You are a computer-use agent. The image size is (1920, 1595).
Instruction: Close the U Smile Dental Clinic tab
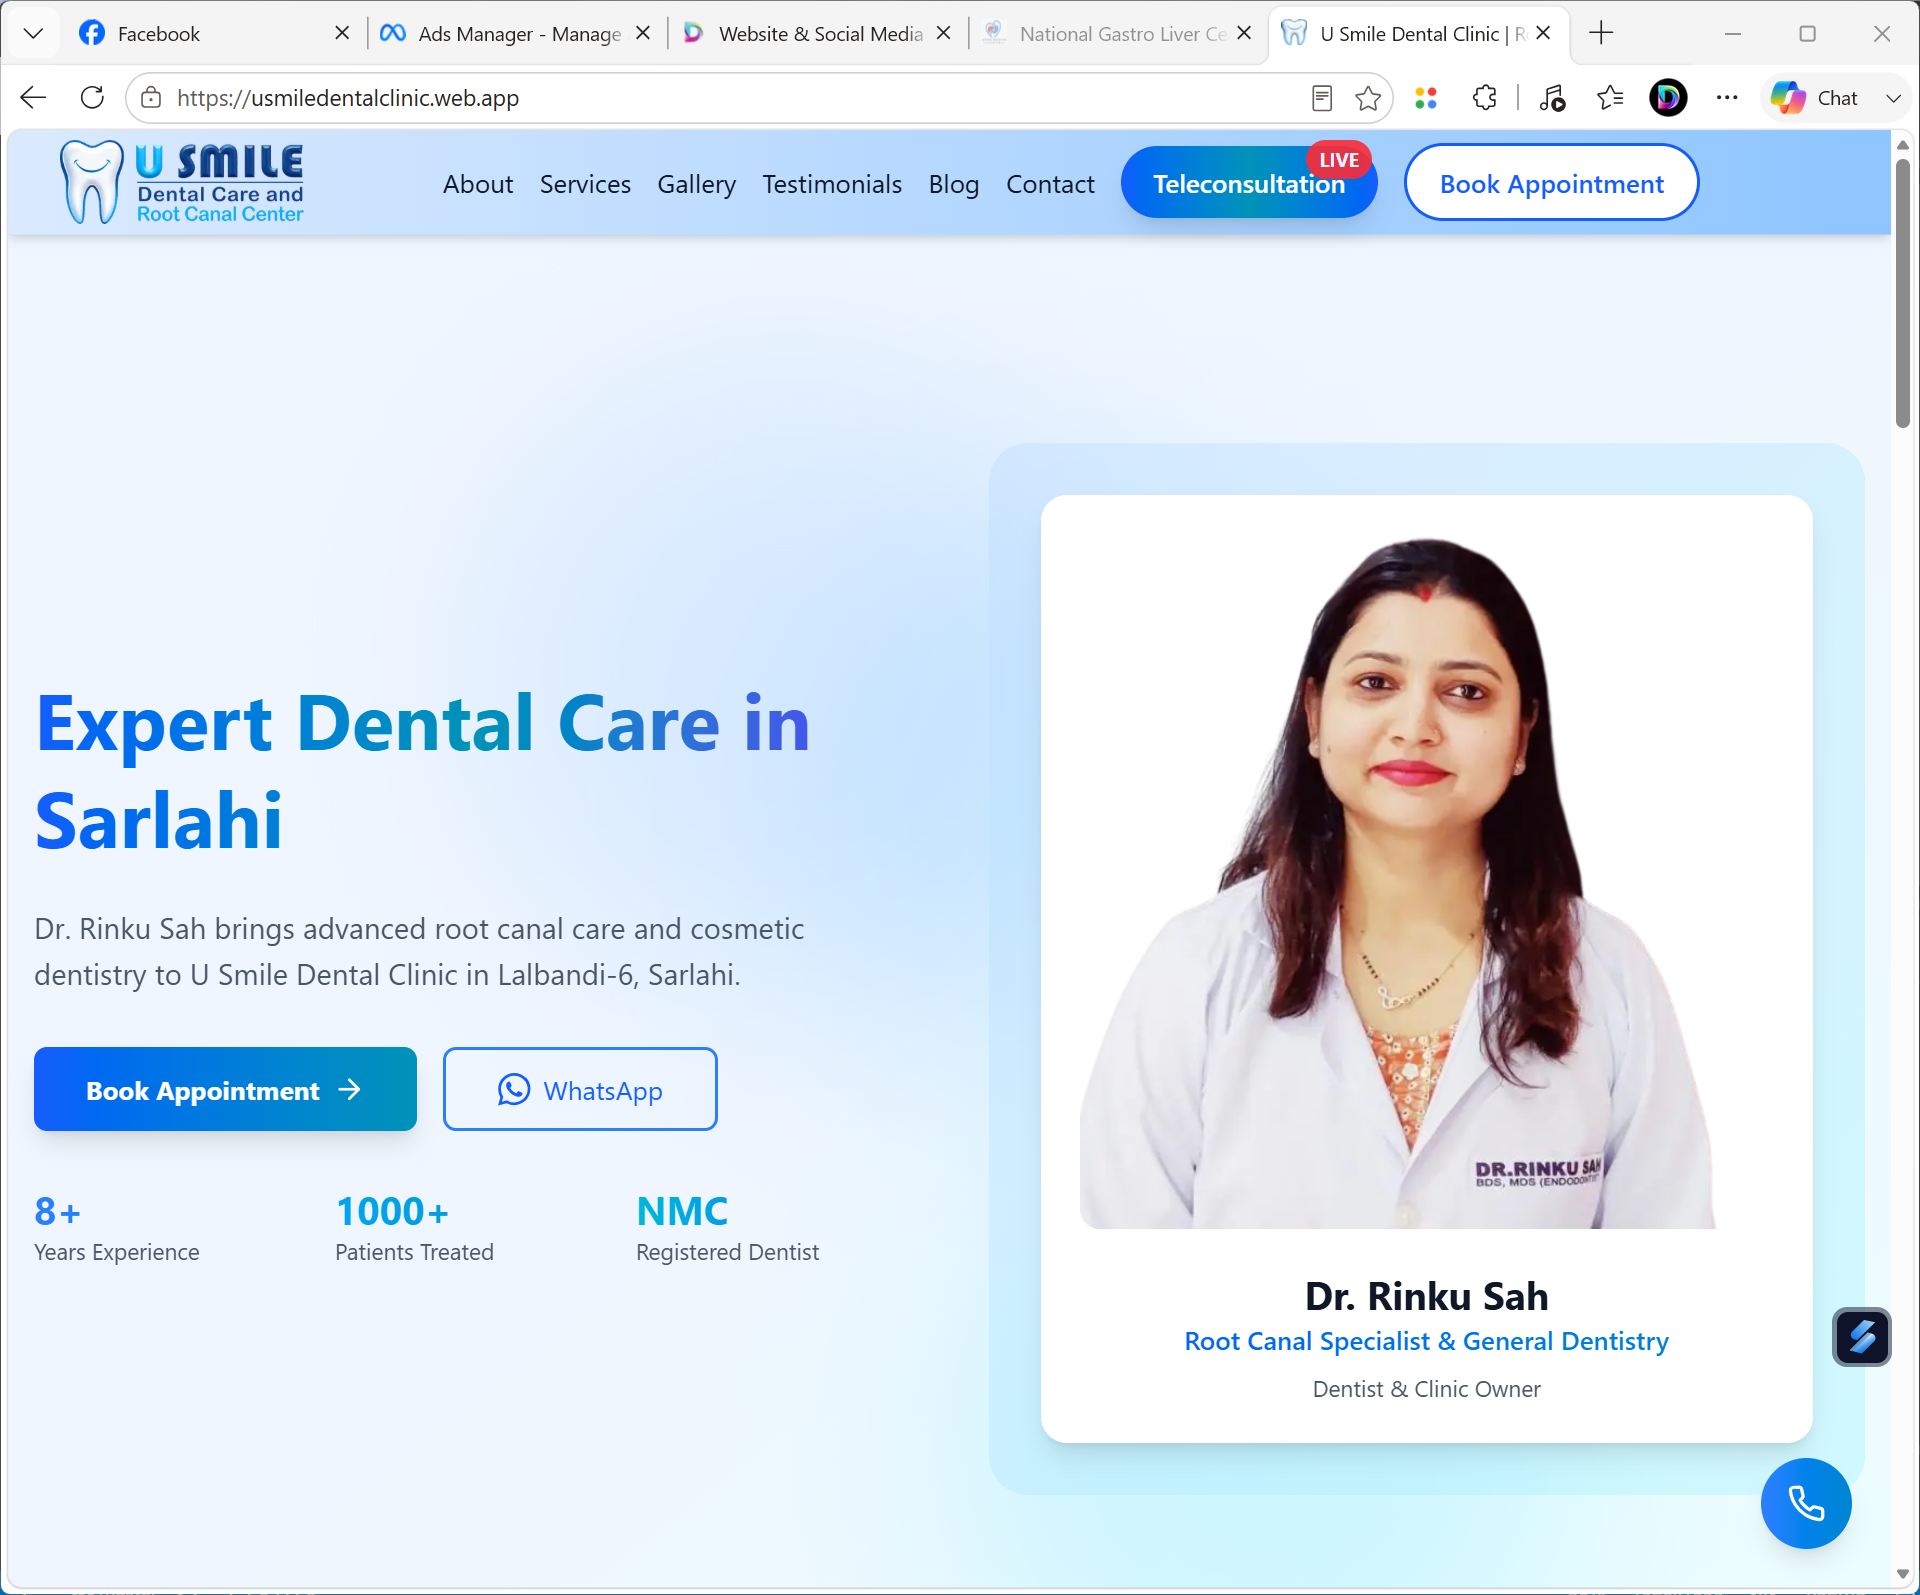coord(1543,33)
